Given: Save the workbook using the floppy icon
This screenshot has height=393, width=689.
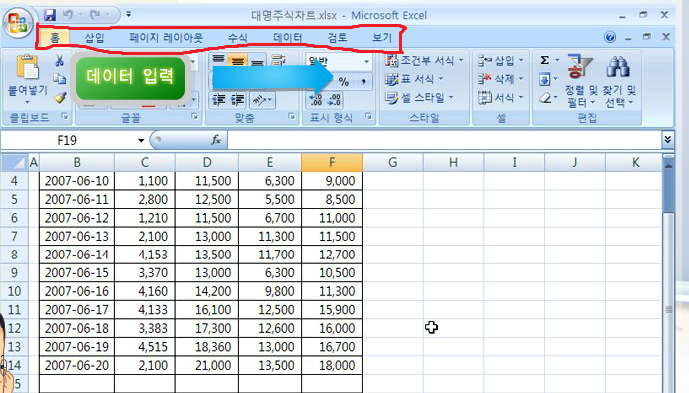Looking at the screenshot, I should click(50, 15).
